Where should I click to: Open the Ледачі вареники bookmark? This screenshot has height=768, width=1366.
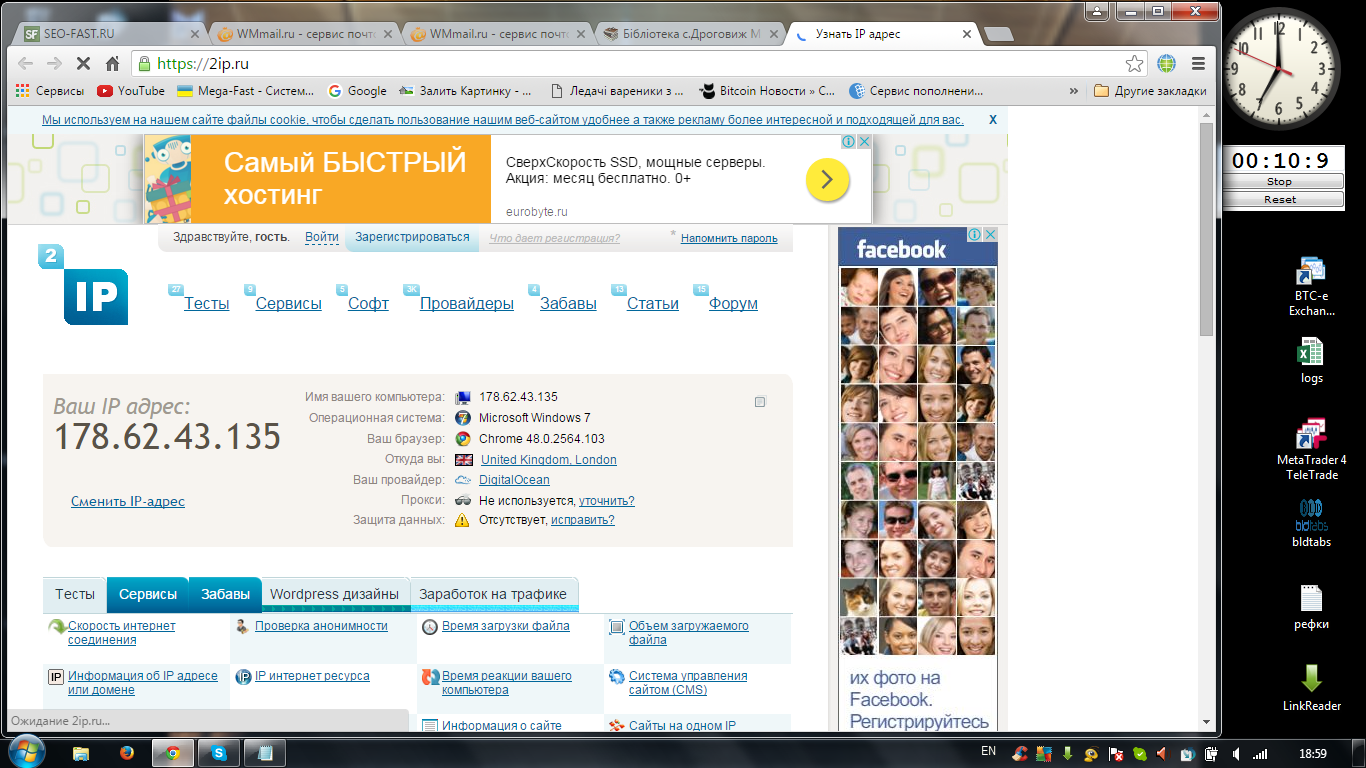[x=618, y=90]
